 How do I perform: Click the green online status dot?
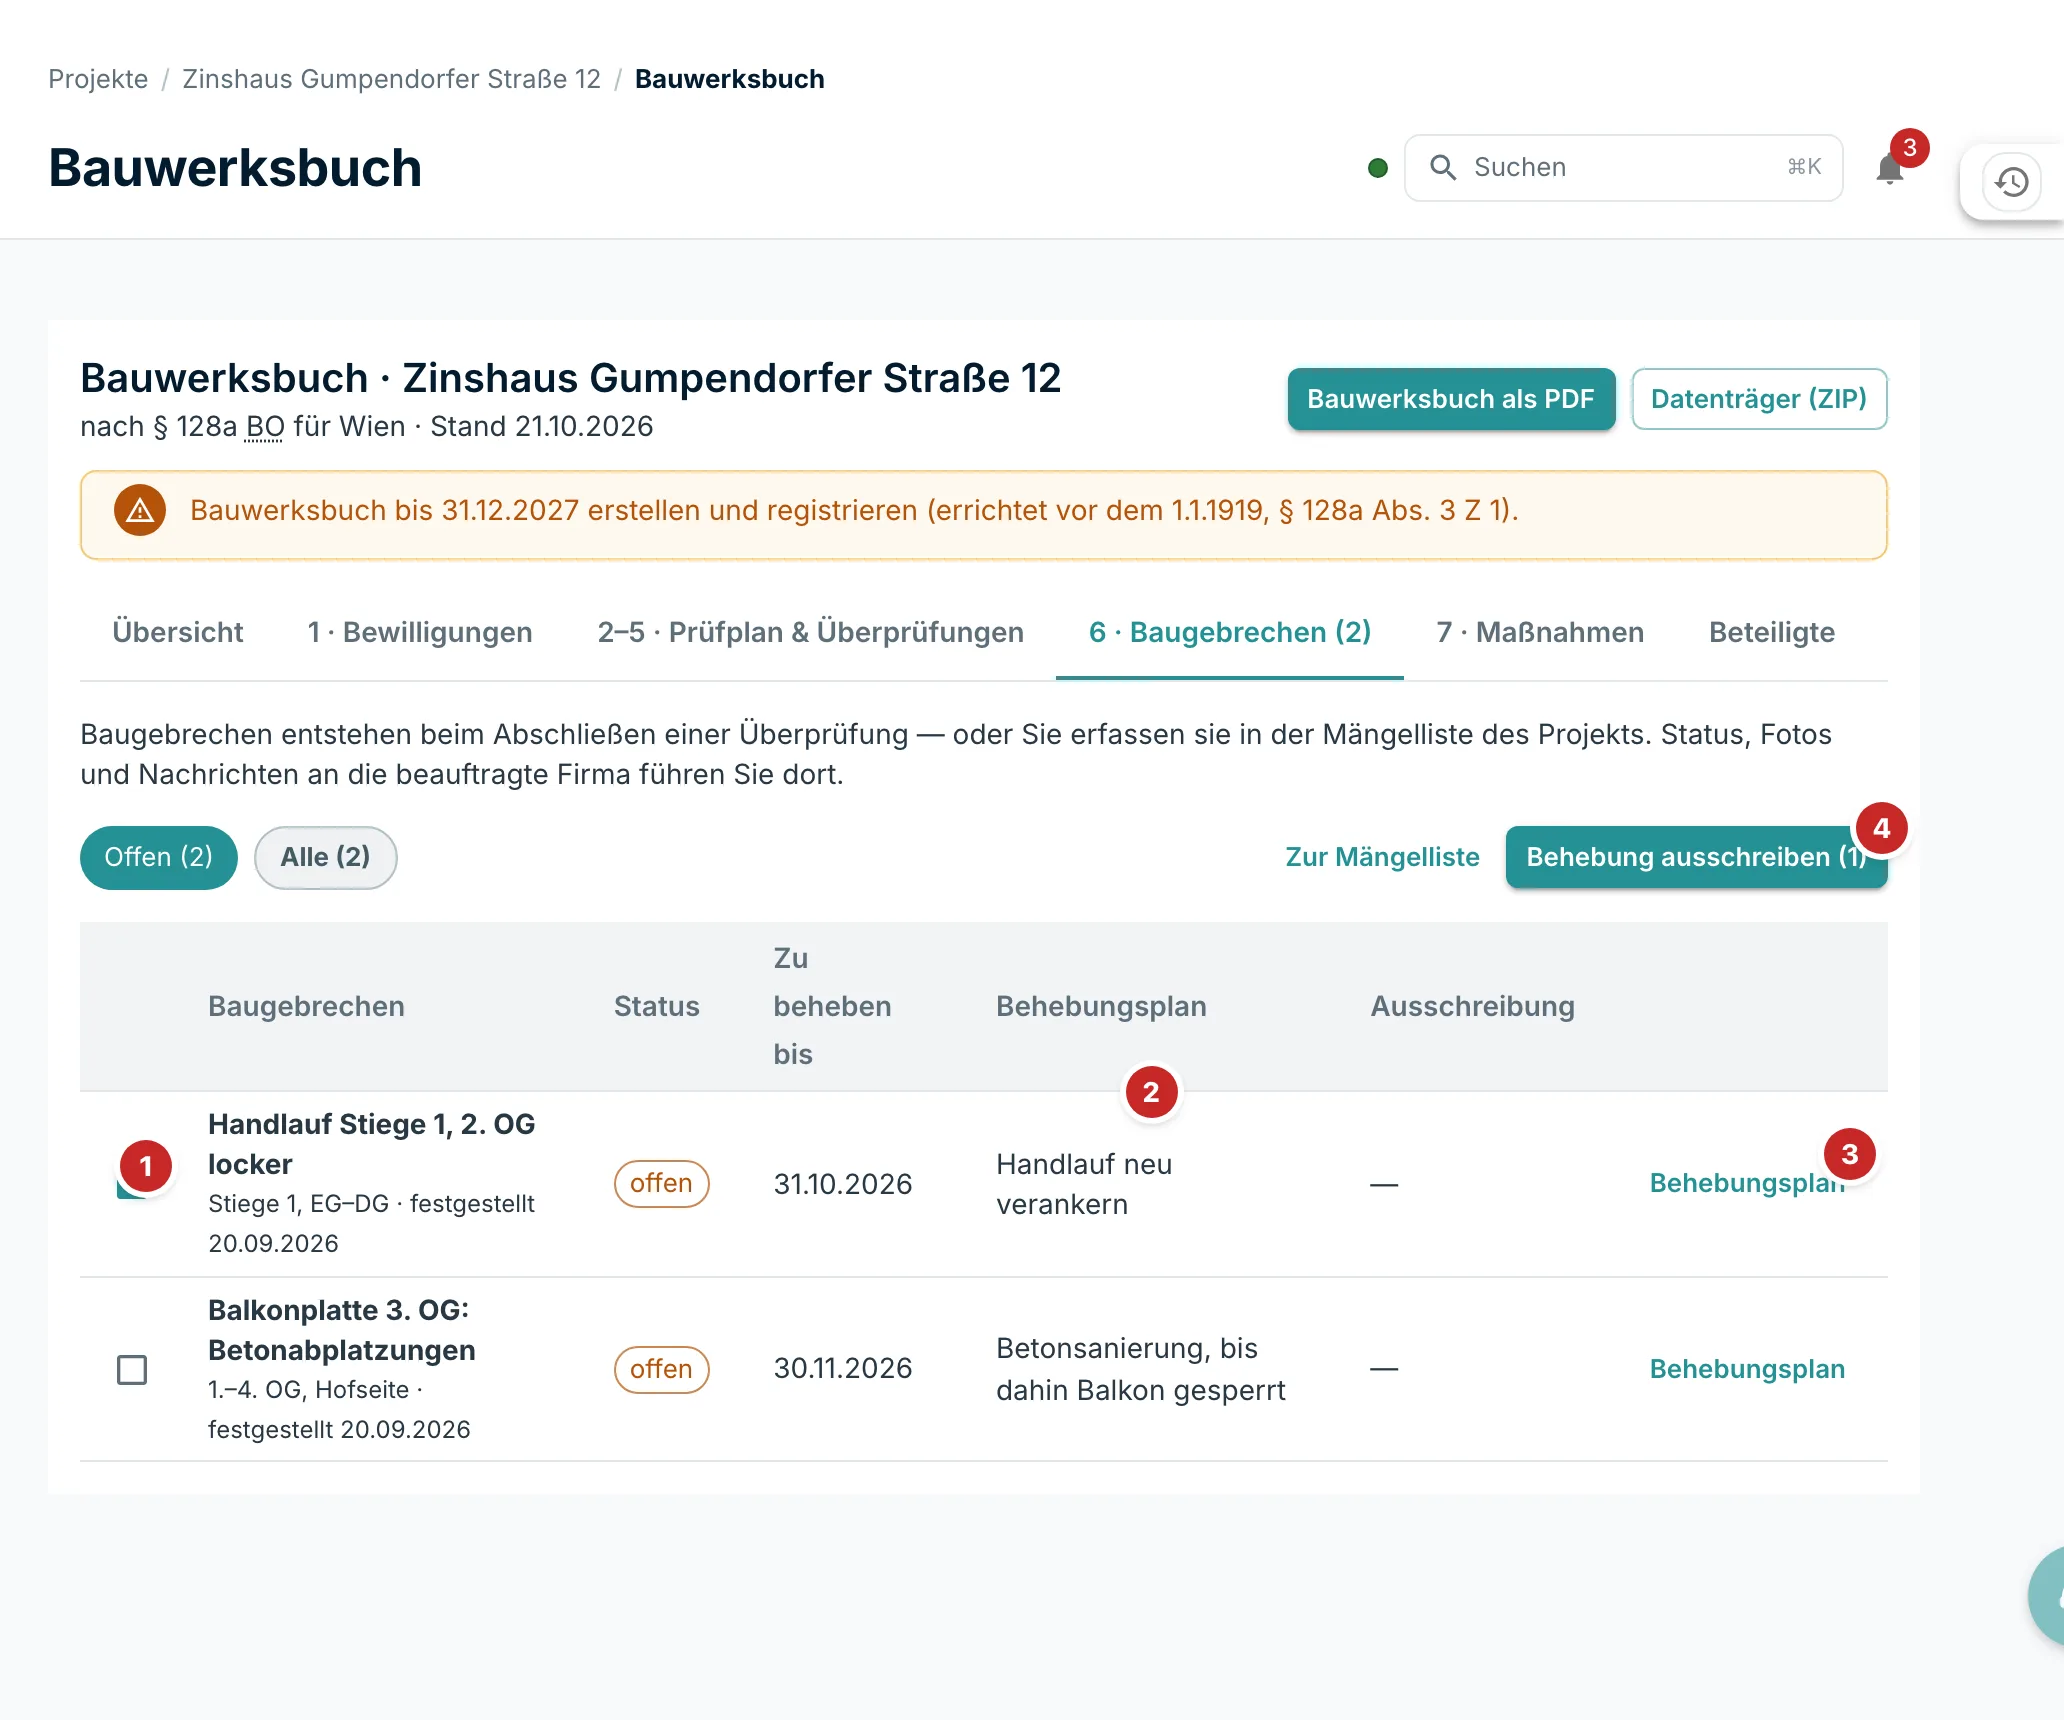(1377, 168)
